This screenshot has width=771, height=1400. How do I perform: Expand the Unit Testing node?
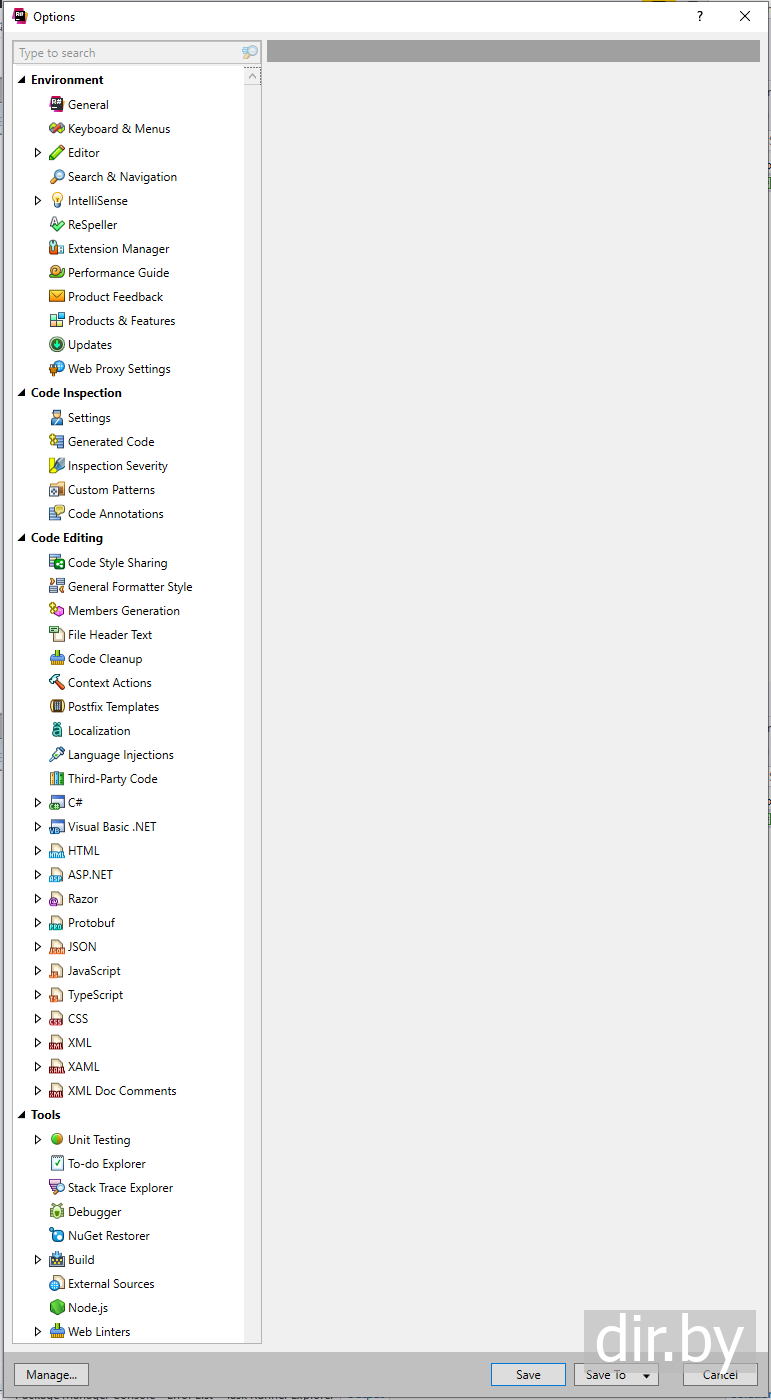(x=38, y=1140)
